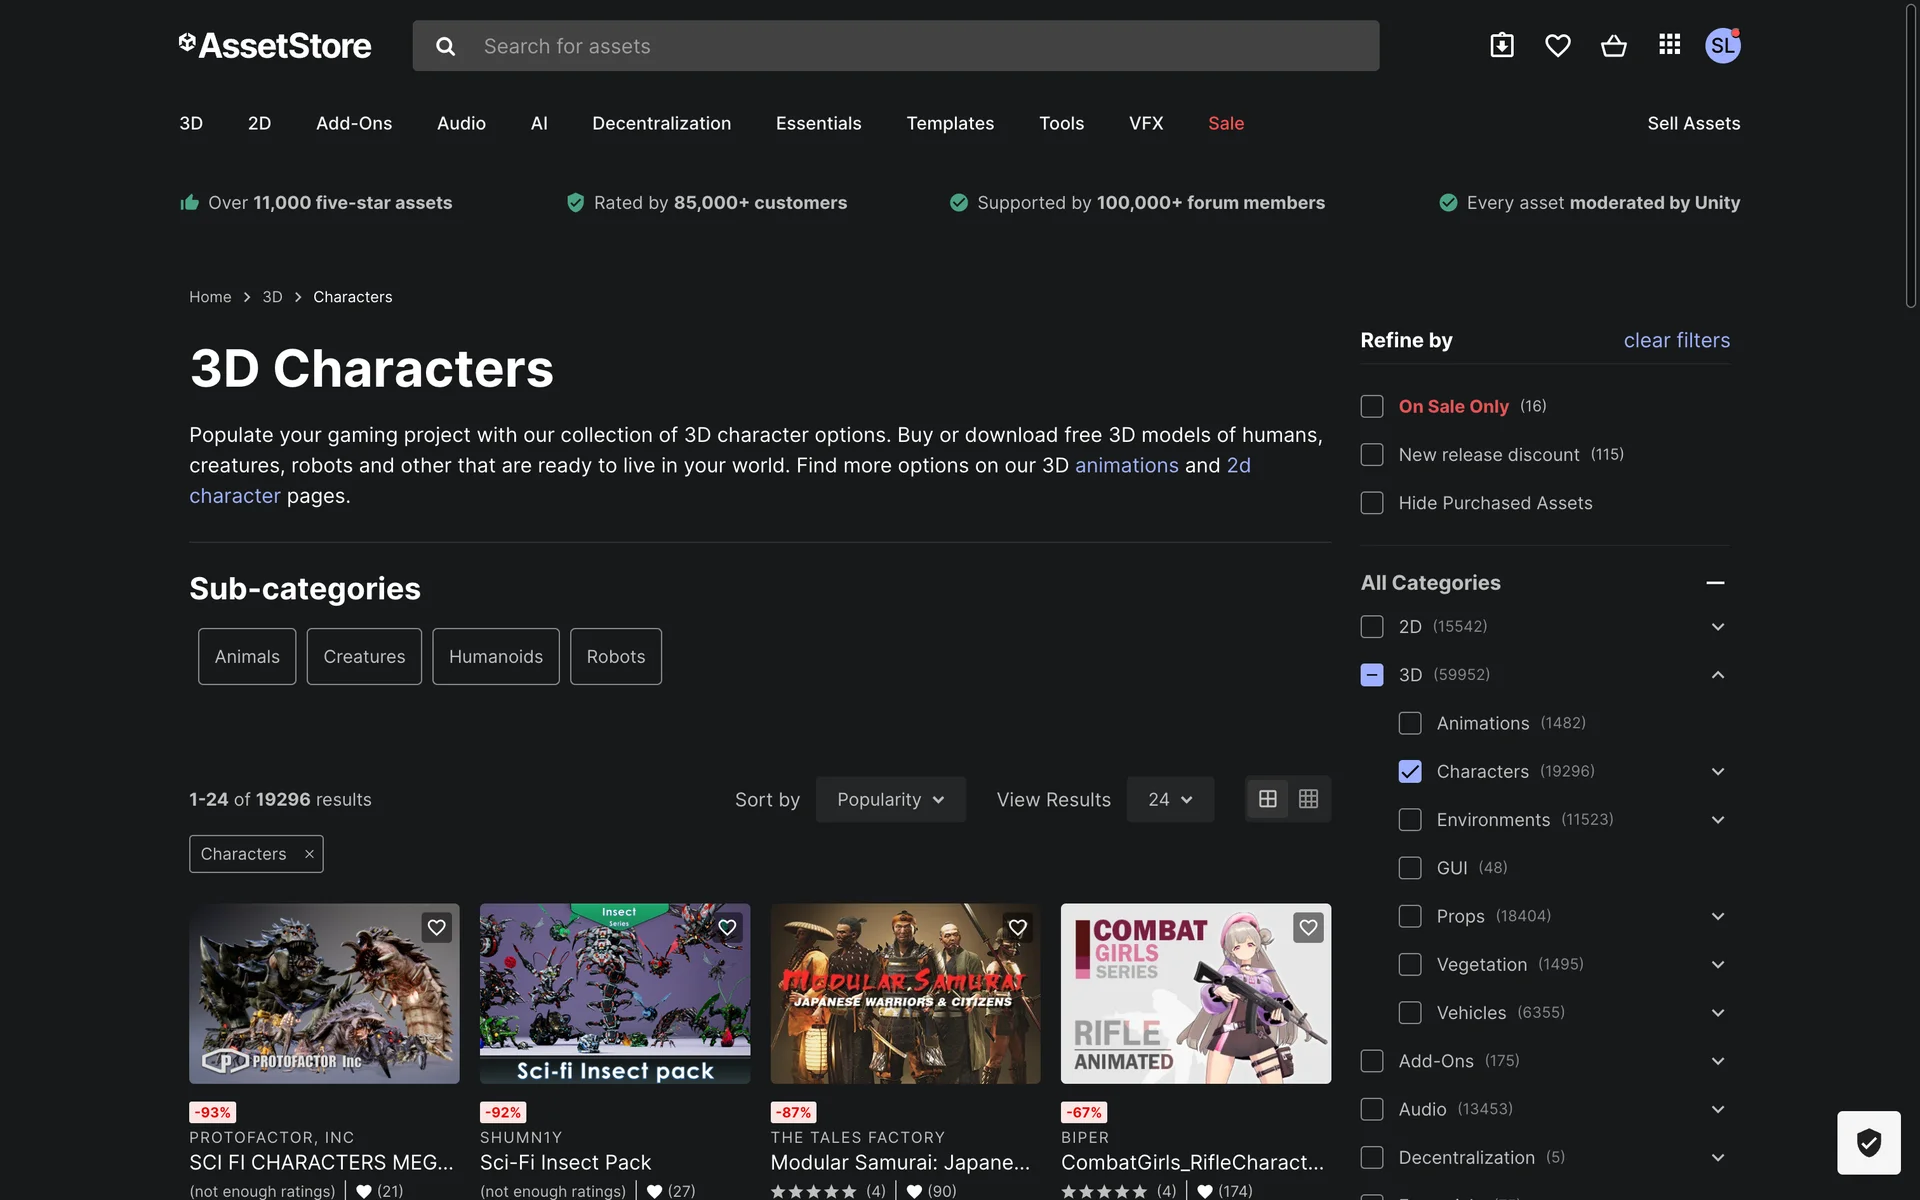
Task: Enable On Sale Only checkbox
Action: 1372,406
